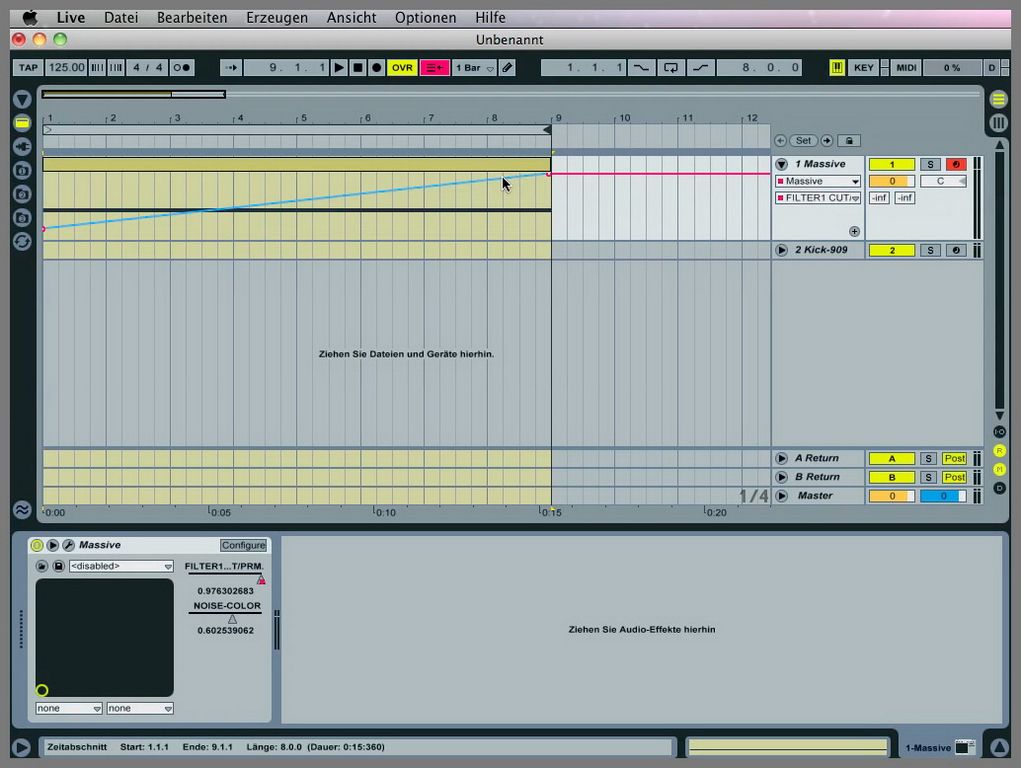Click the Back to Arrangement button

click(x=434, y=67)
